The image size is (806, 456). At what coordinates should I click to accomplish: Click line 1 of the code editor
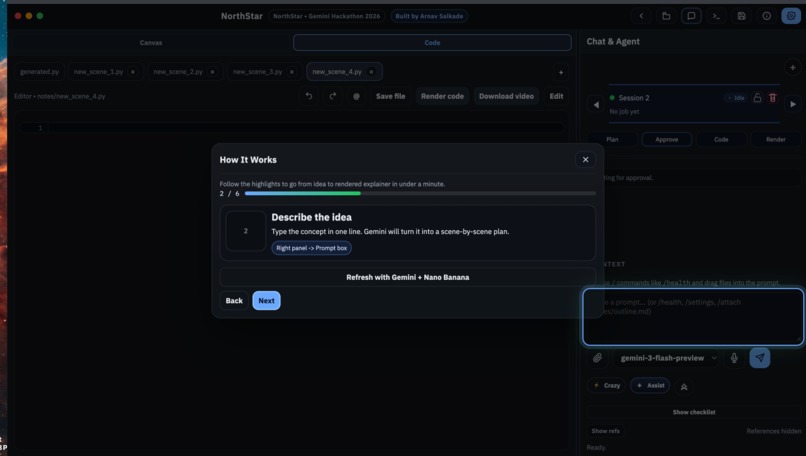pyautogui.click(x=292, y=127)
